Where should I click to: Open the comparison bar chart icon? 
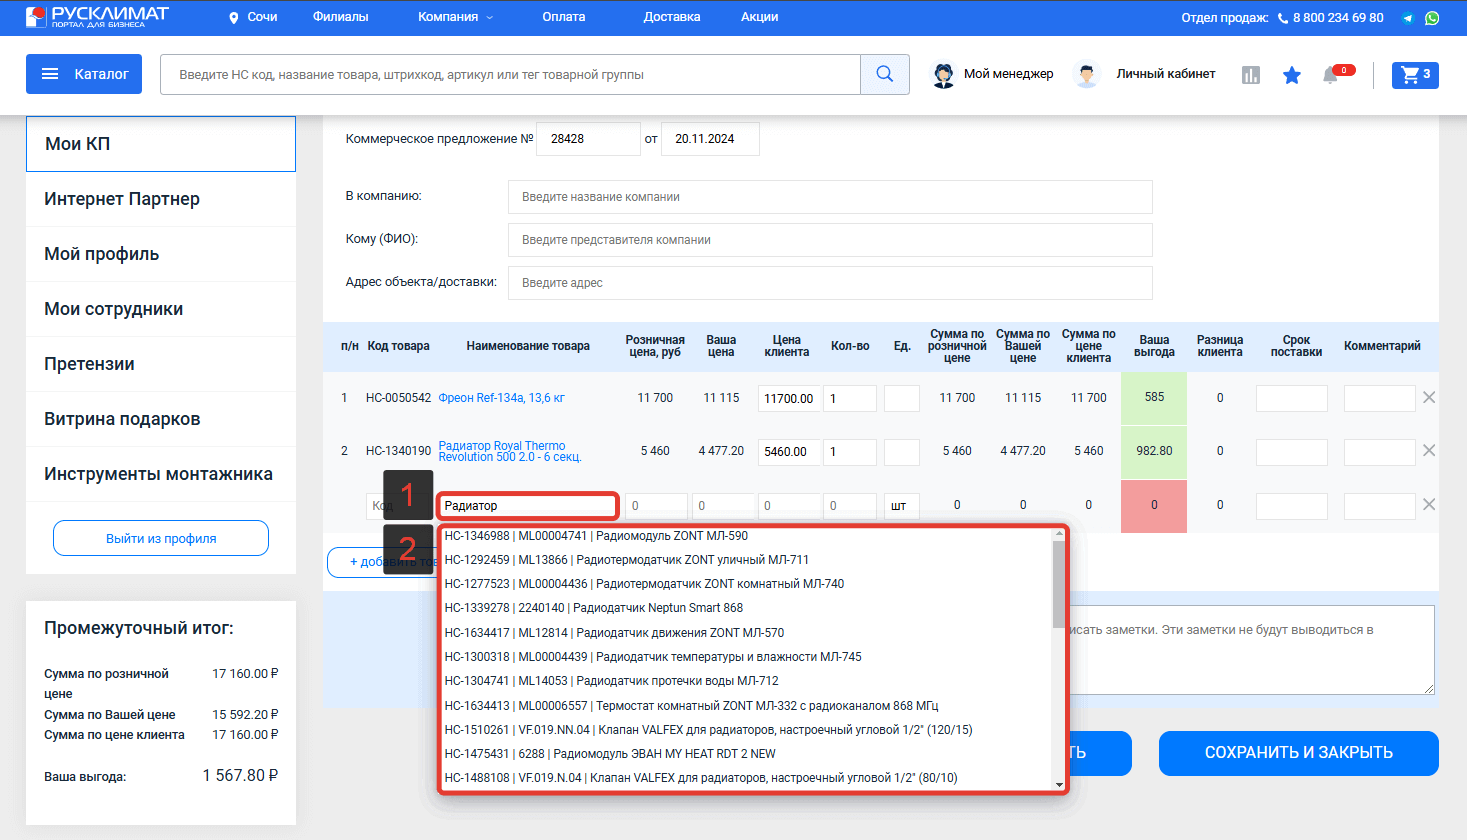coord(1251,75)
